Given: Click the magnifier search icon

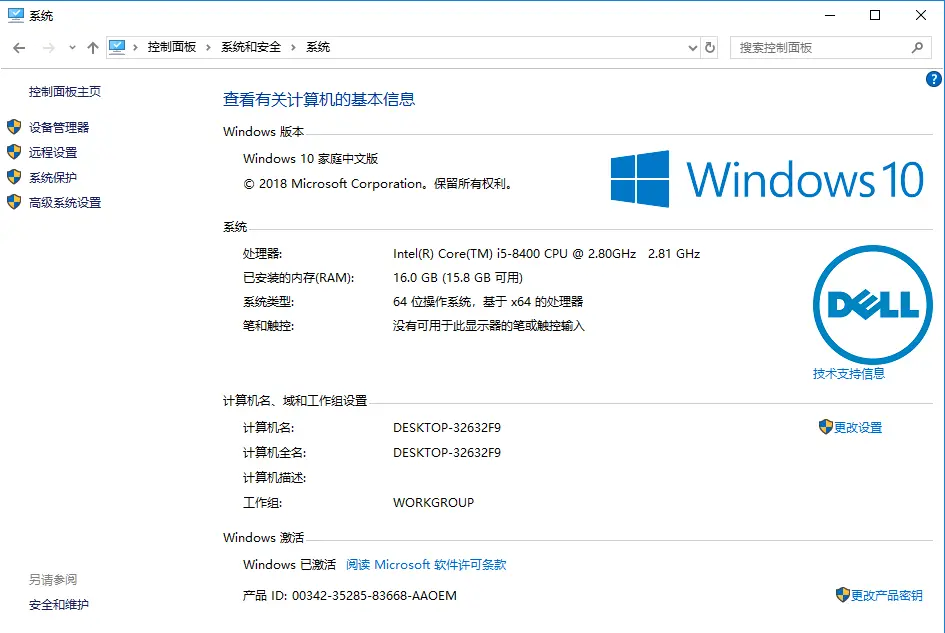Looking at the screenshot, I should [917, 48].
